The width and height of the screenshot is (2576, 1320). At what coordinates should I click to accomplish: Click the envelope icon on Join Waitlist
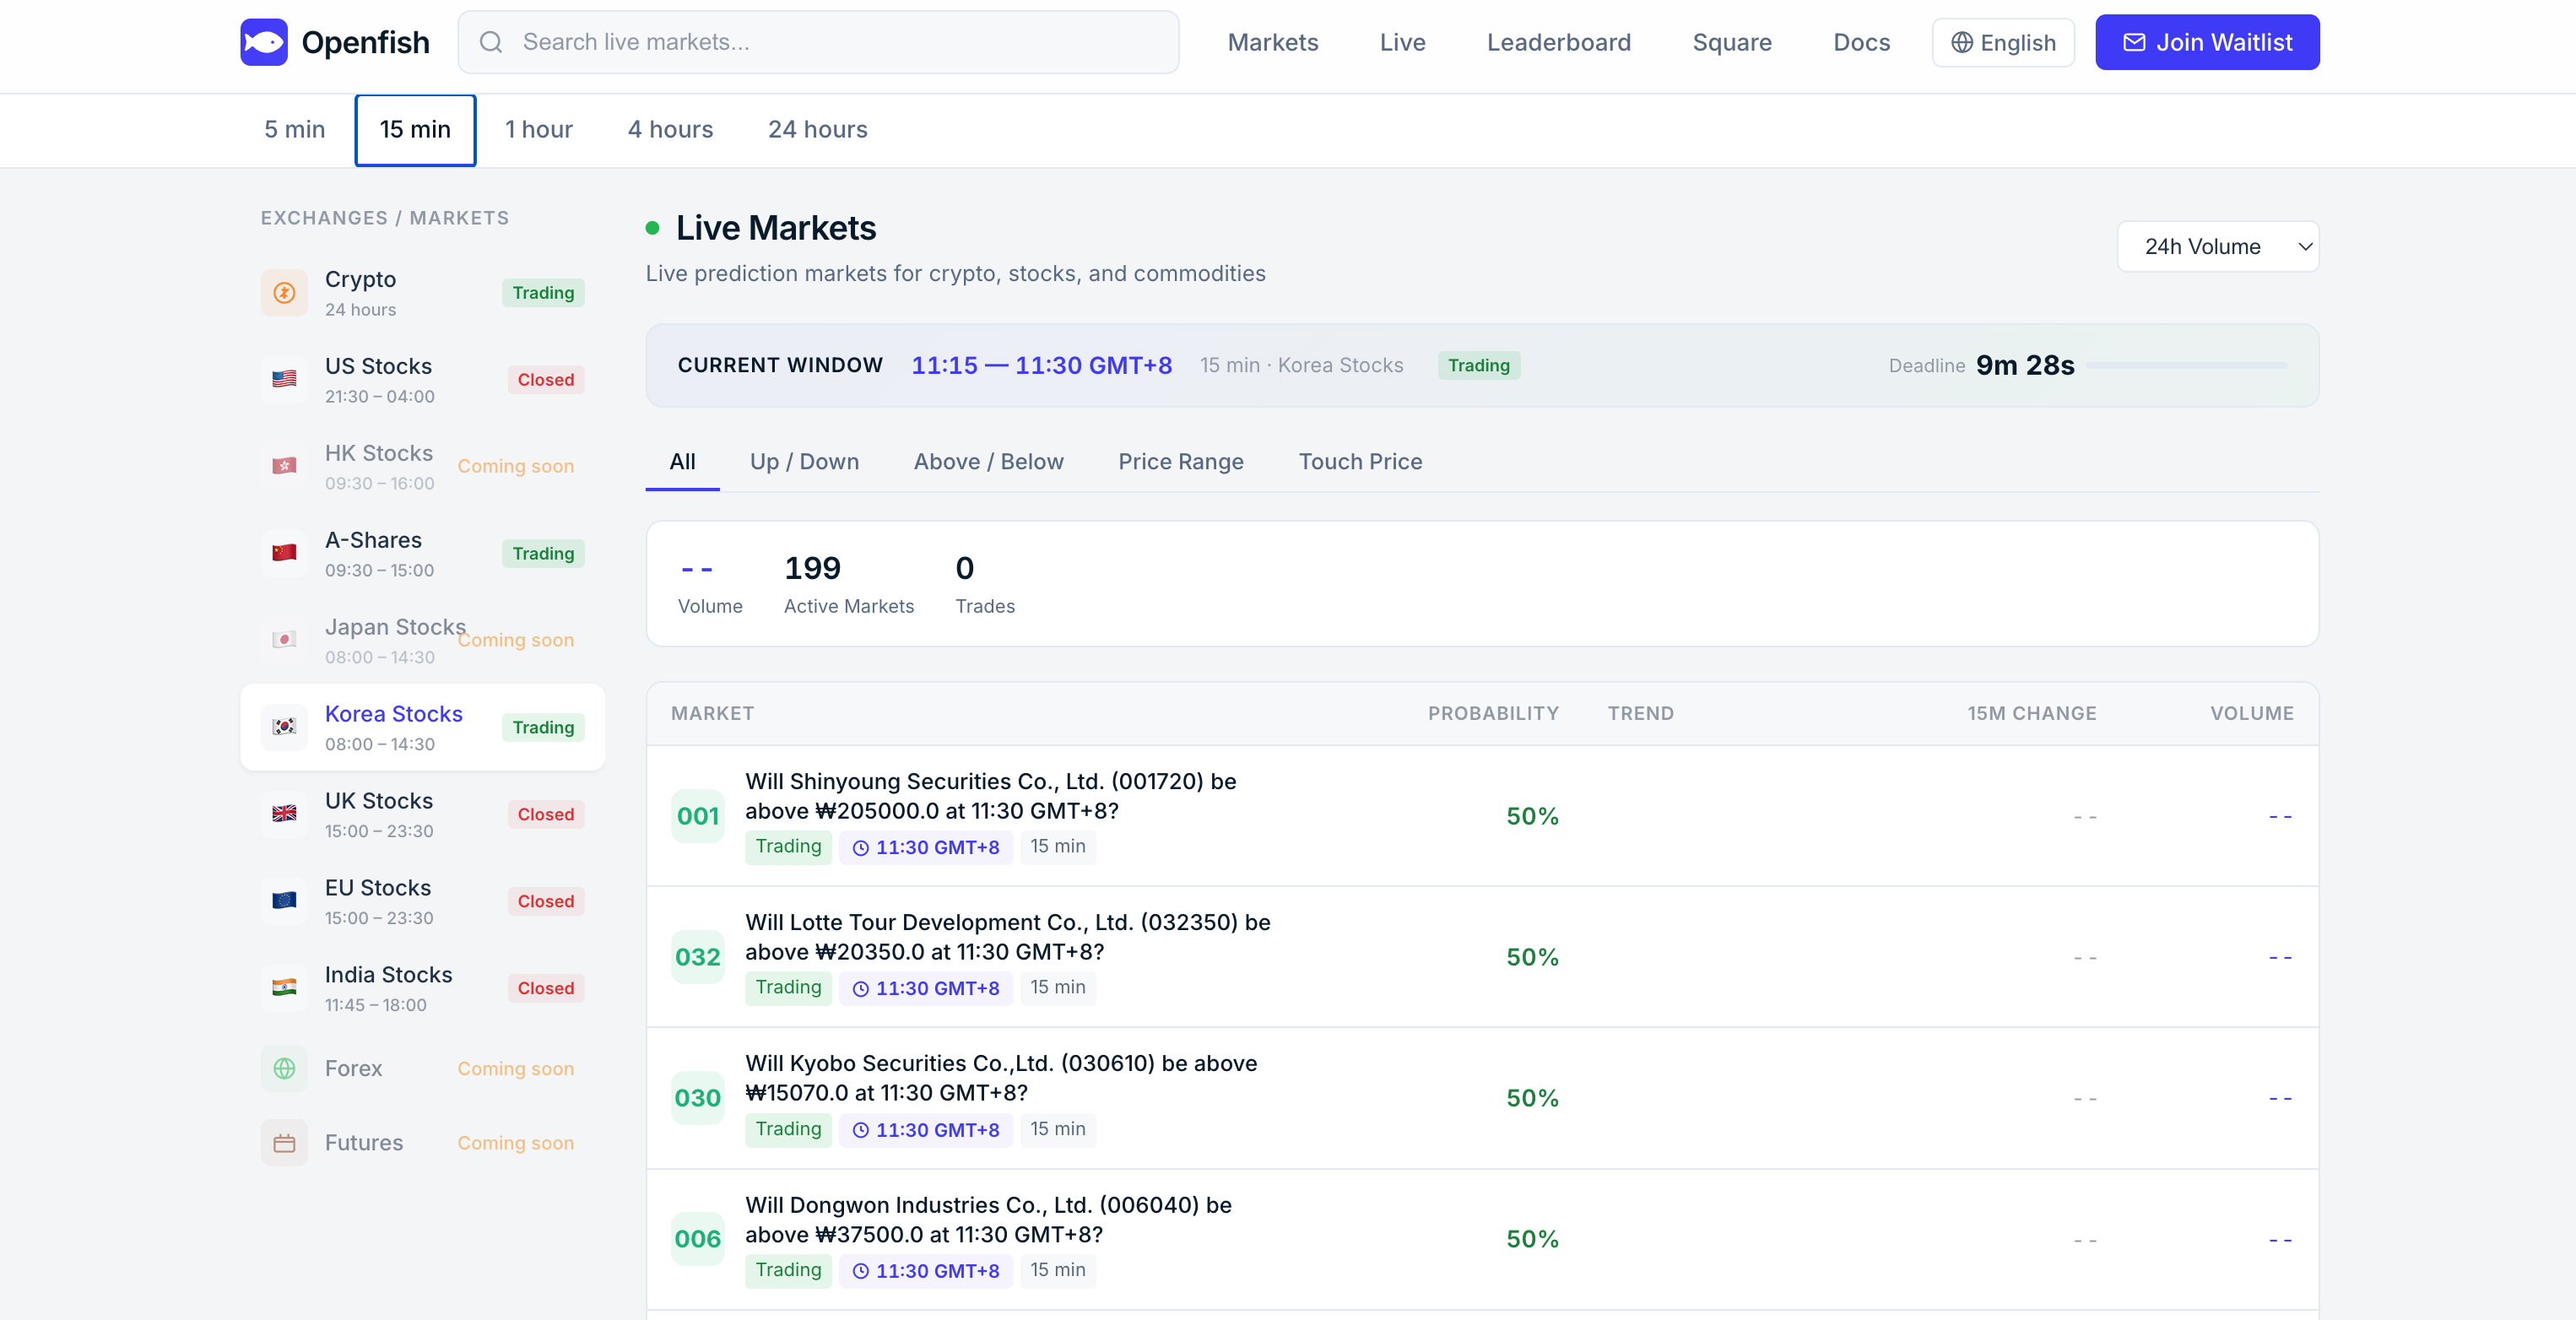2134,42
